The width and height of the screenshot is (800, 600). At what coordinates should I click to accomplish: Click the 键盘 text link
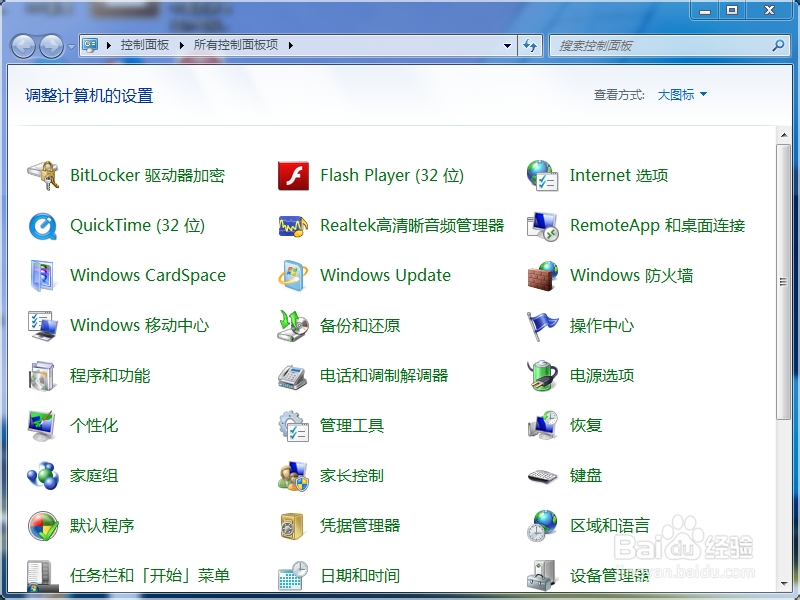pos(586,476)
